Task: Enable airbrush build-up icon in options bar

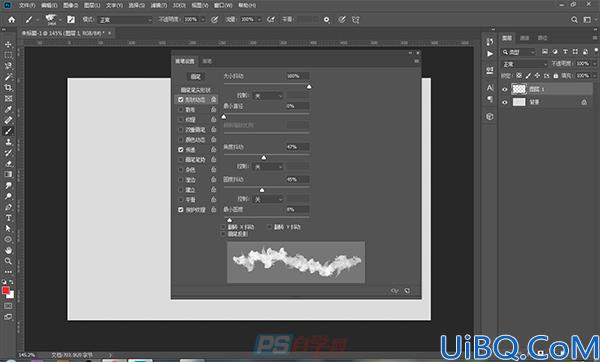Action: click(271, 20)
